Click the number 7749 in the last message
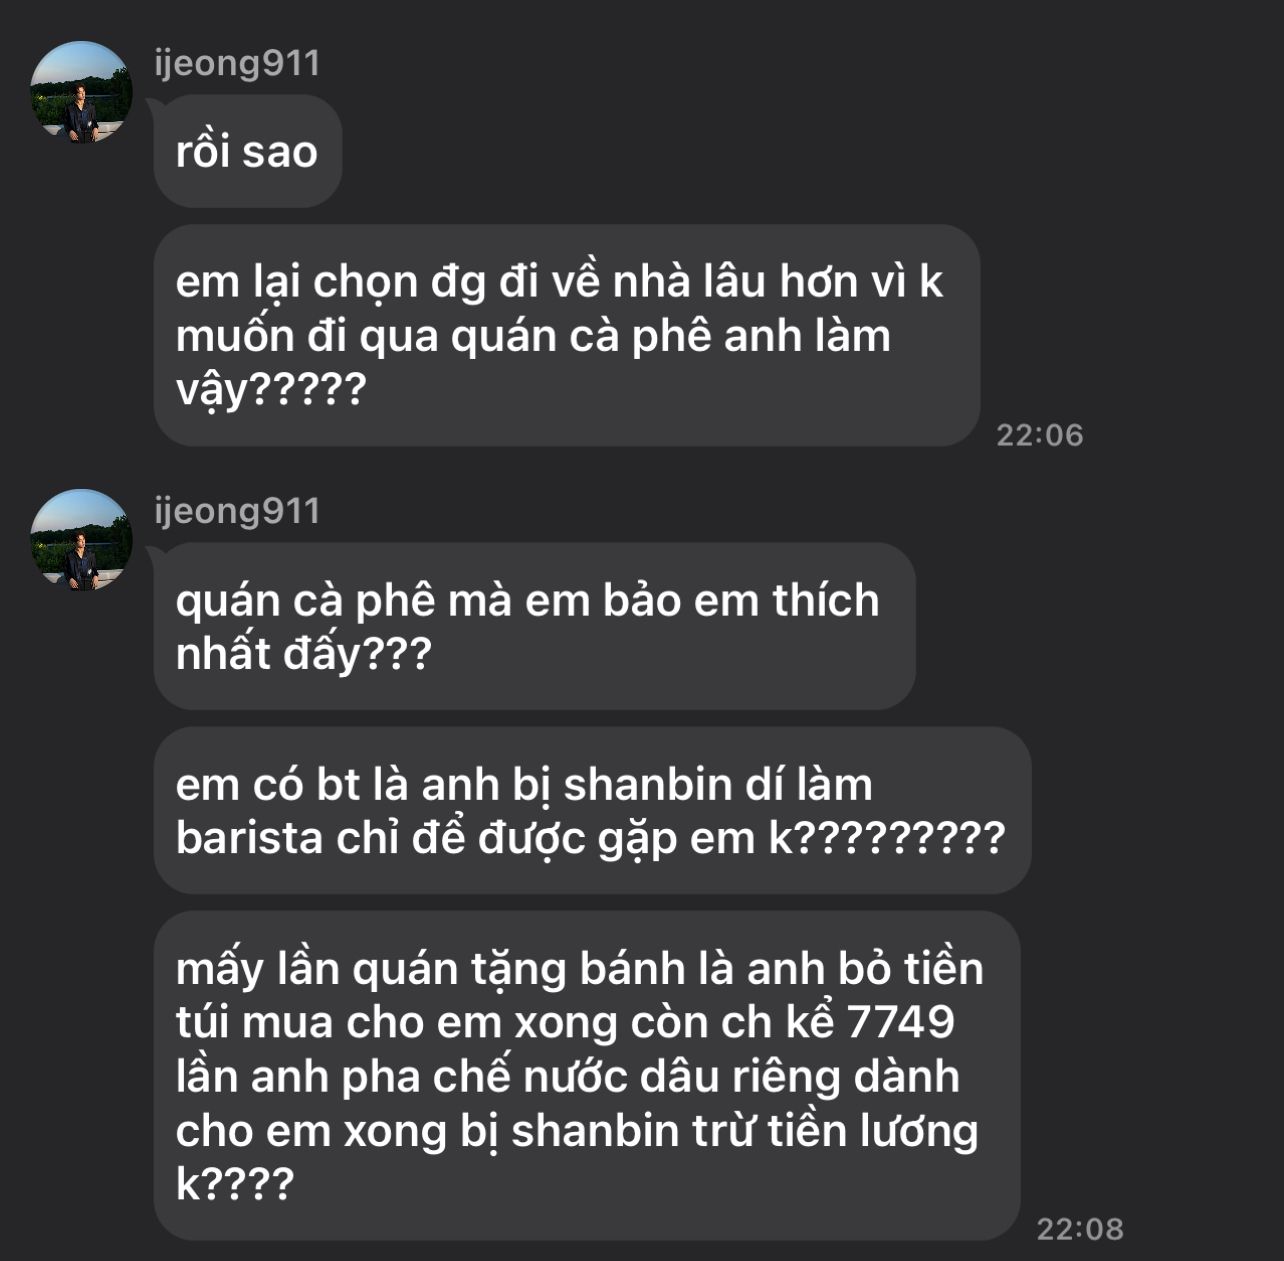The width and height of the screenshot is (1284, 1261). (x=900, y=1022)
